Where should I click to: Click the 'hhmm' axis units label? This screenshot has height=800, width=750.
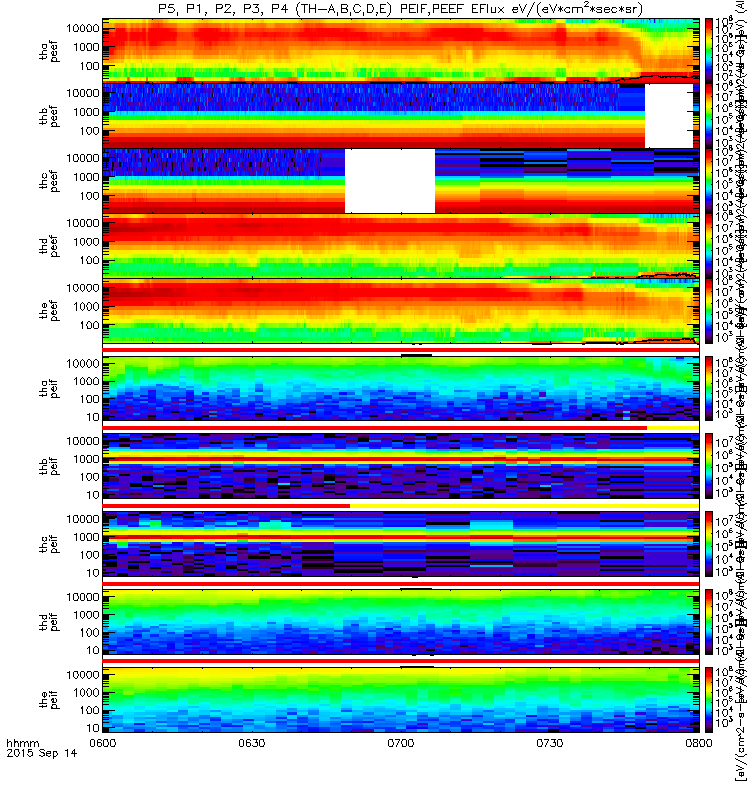(22, 743)
